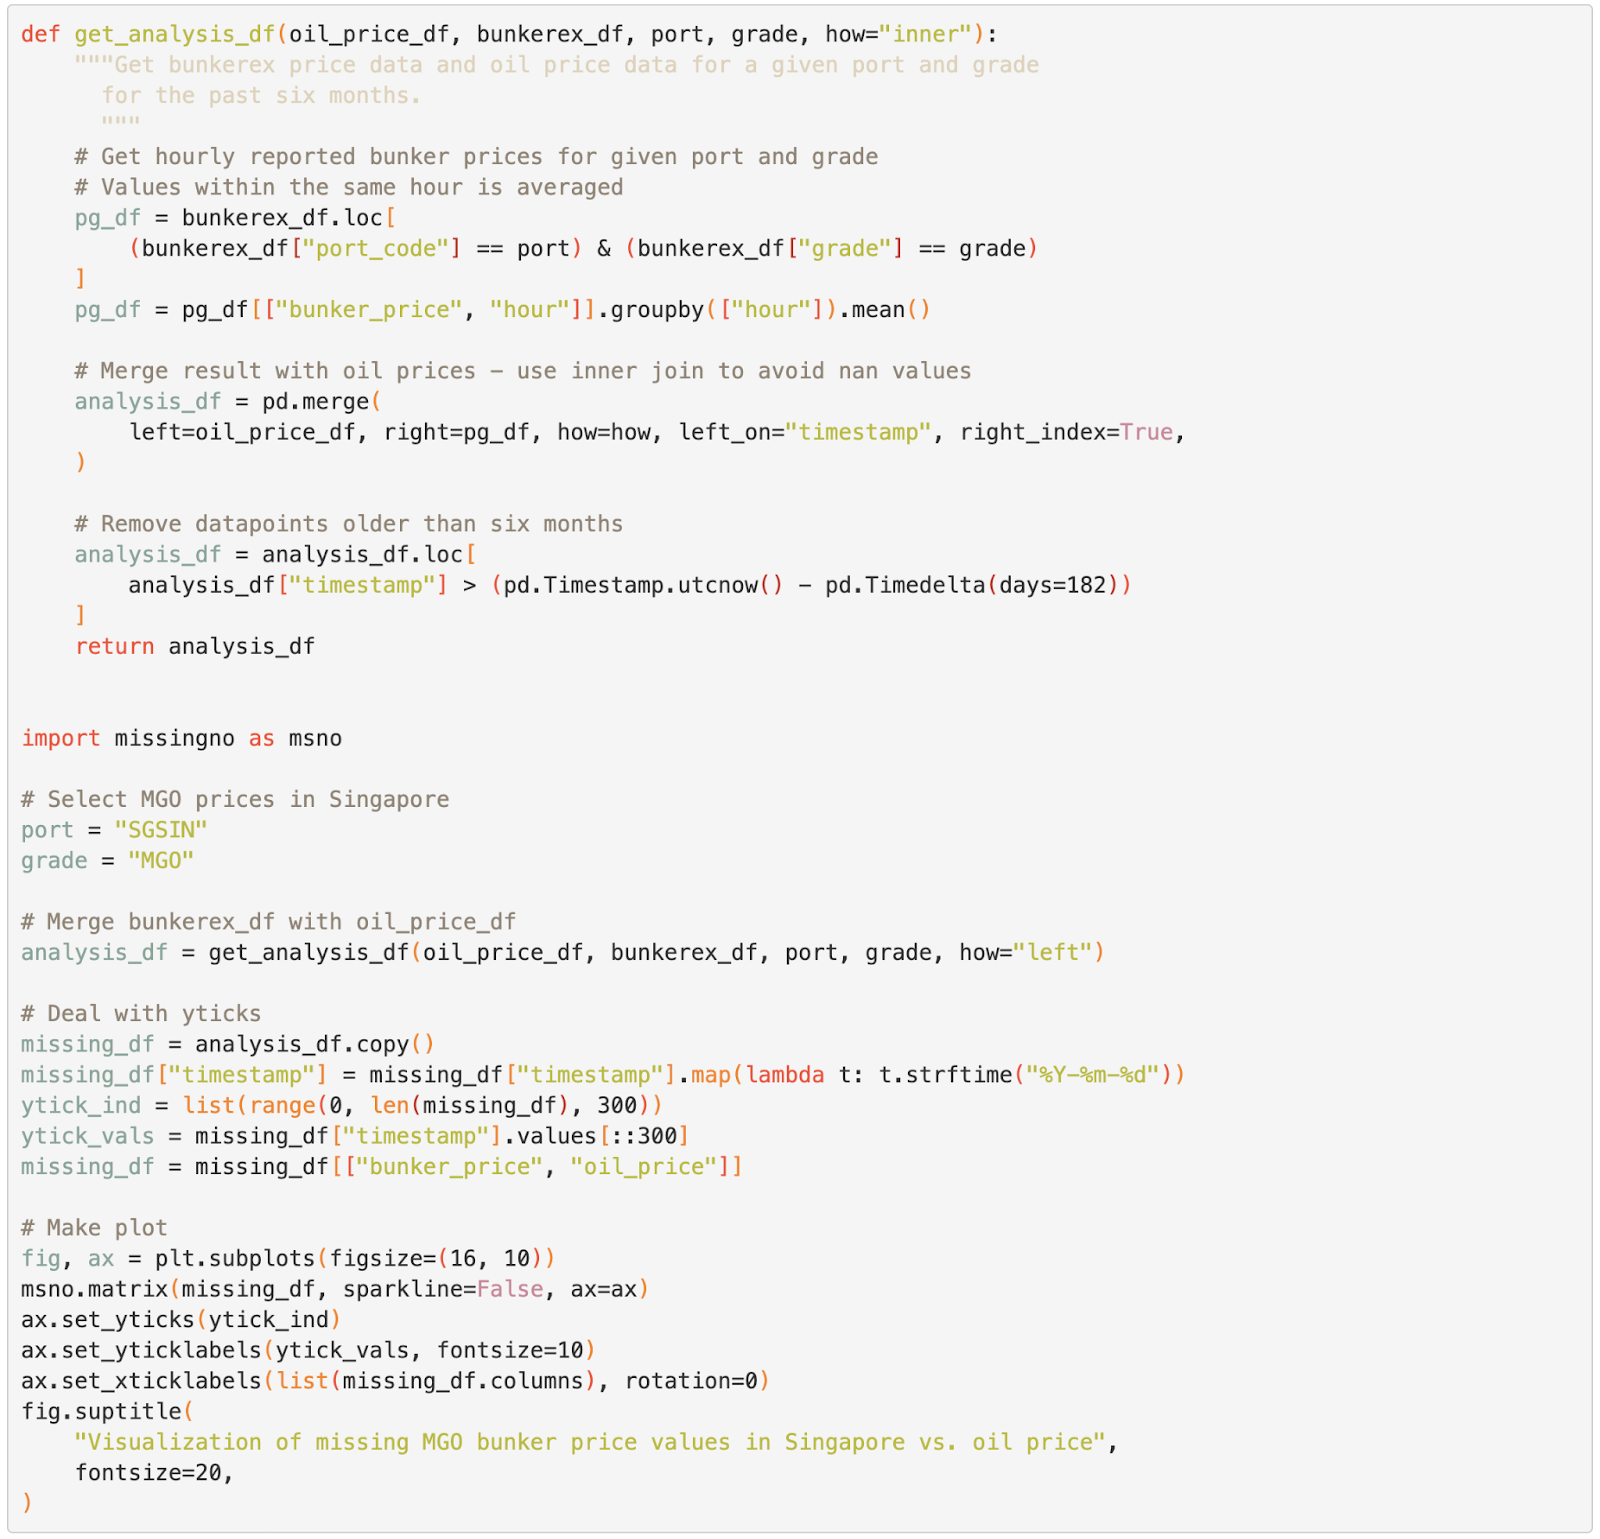Click the "port_code" string literal
This screenshot has width=1600, height=1539.
click(x=382, y=249)
